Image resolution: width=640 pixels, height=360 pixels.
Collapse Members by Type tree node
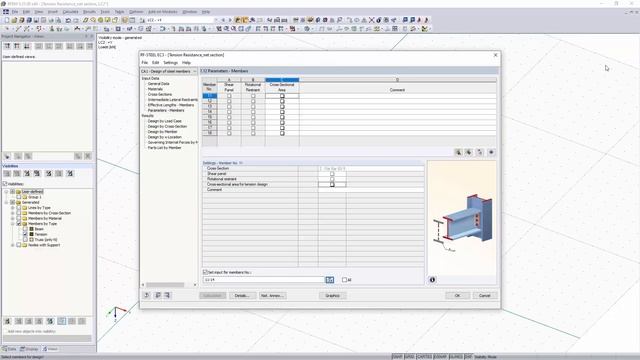(x=13, y=224)
